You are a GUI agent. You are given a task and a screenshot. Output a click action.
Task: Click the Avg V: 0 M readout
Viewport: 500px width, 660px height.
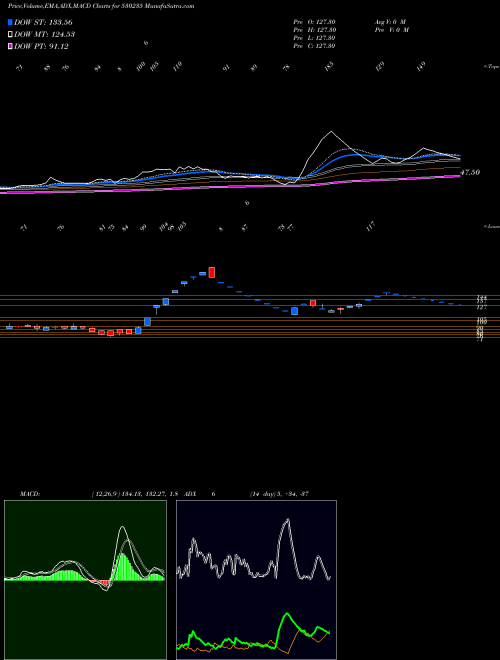pyautogui.click(x=391, y=22)
